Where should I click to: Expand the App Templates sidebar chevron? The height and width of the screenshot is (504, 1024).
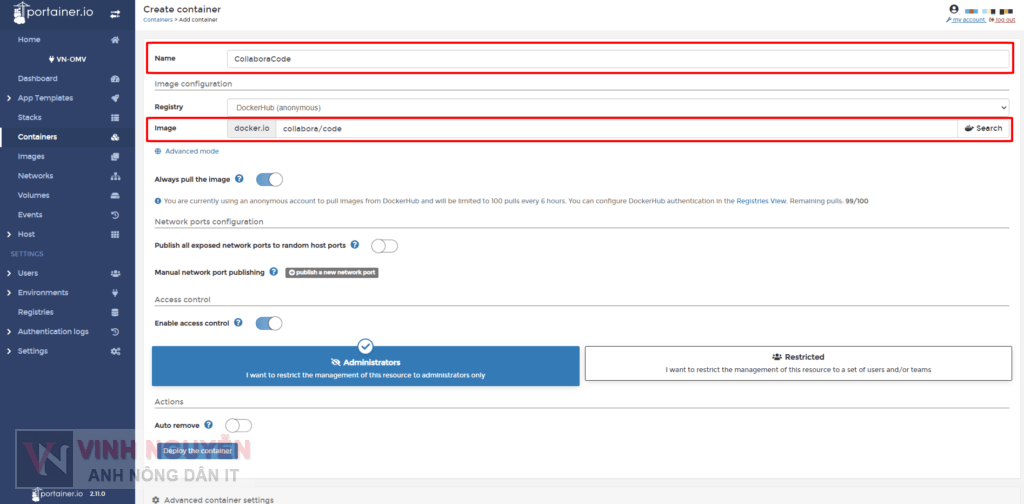tap(8, 99)
